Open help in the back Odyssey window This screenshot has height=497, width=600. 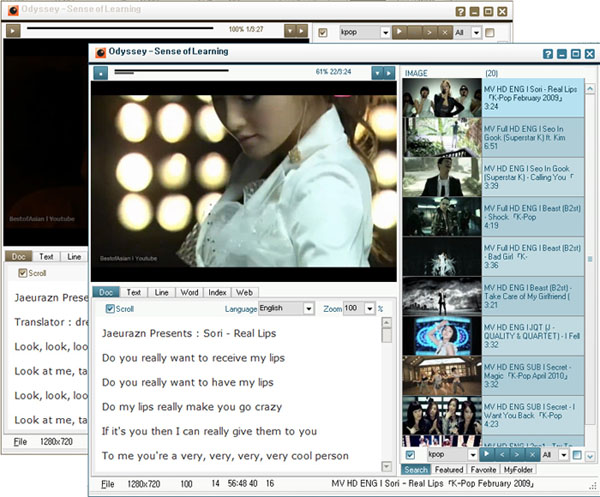point(460,11)
